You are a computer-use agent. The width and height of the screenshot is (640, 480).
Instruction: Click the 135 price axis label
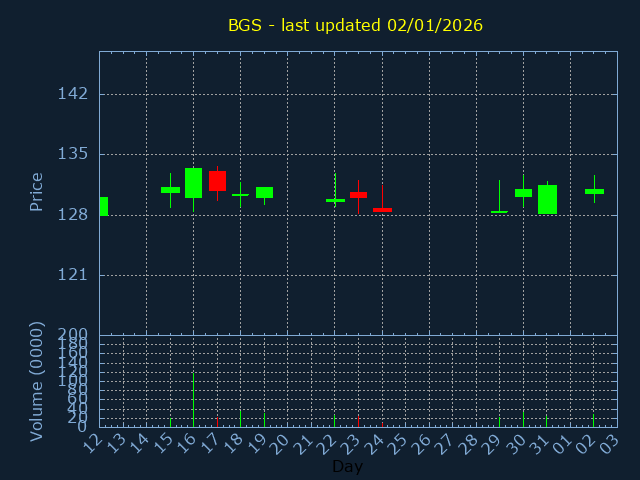72,154
